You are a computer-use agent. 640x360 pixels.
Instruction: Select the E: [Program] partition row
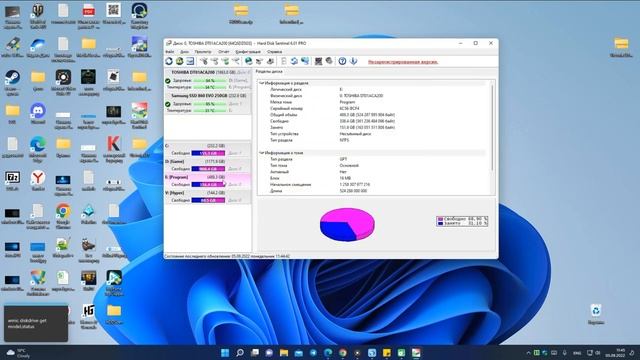click(208, 180)
